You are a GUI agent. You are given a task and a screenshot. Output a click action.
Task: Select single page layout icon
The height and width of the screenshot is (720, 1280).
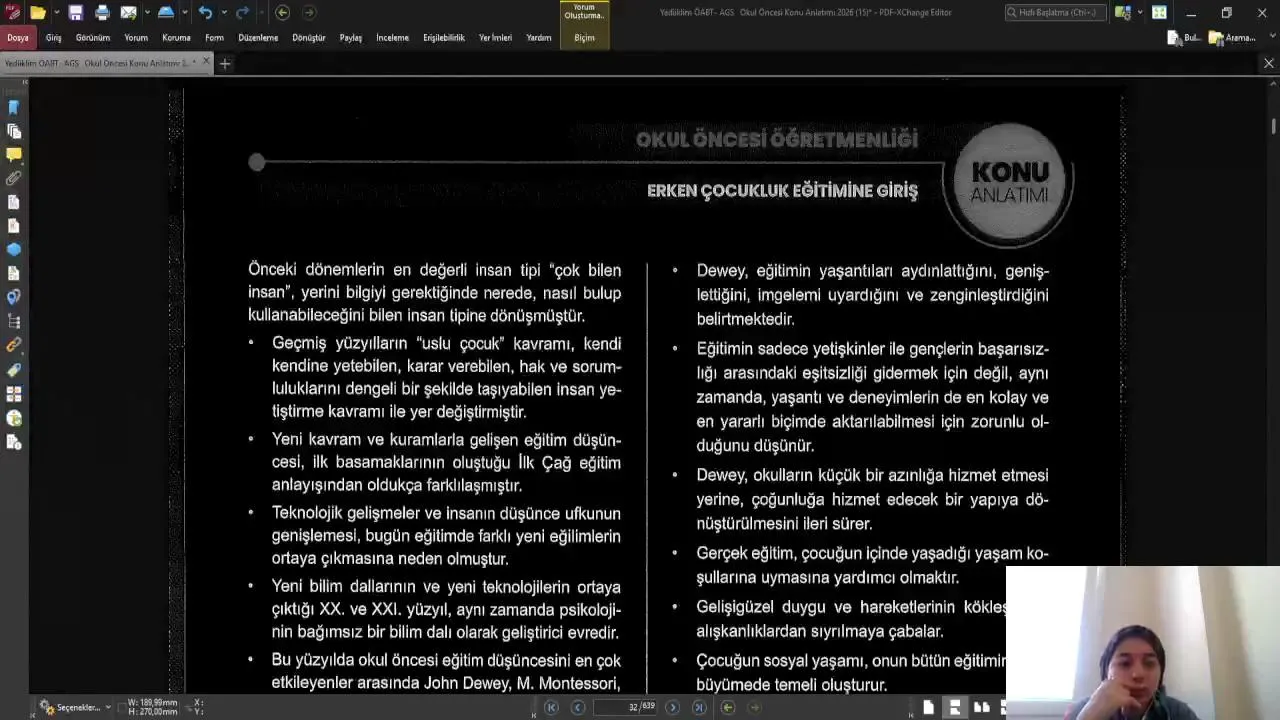929,707
